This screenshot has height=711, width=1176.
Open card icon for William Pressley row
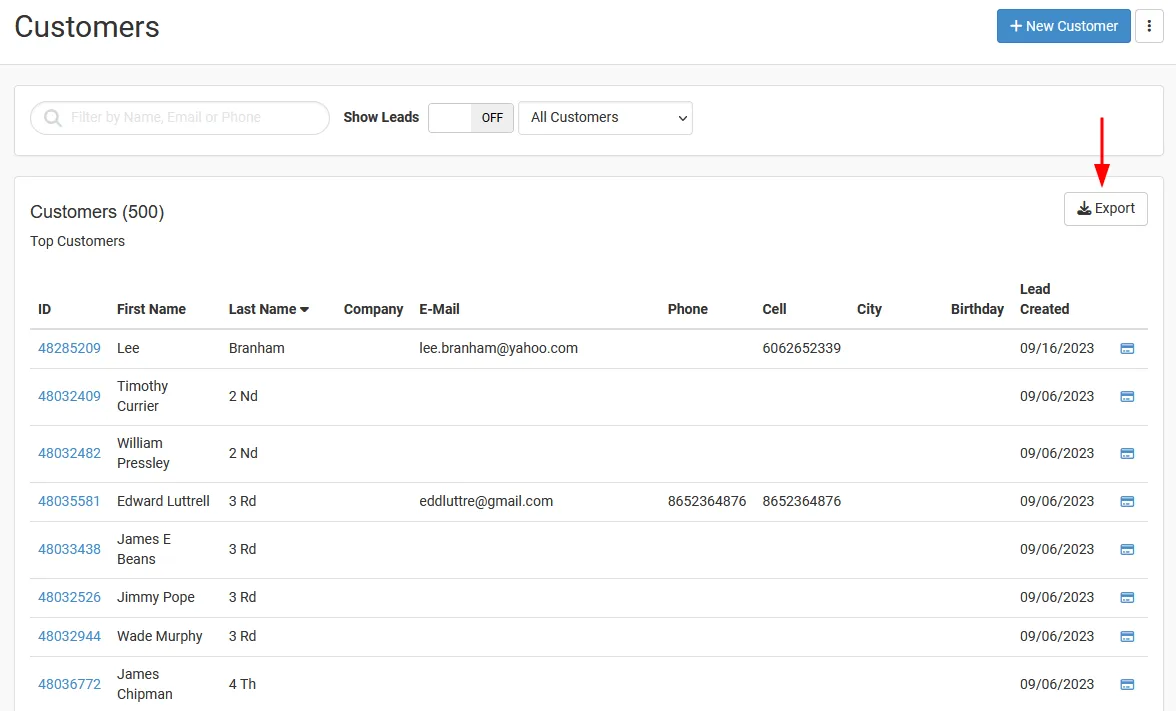click(1126, 454)
